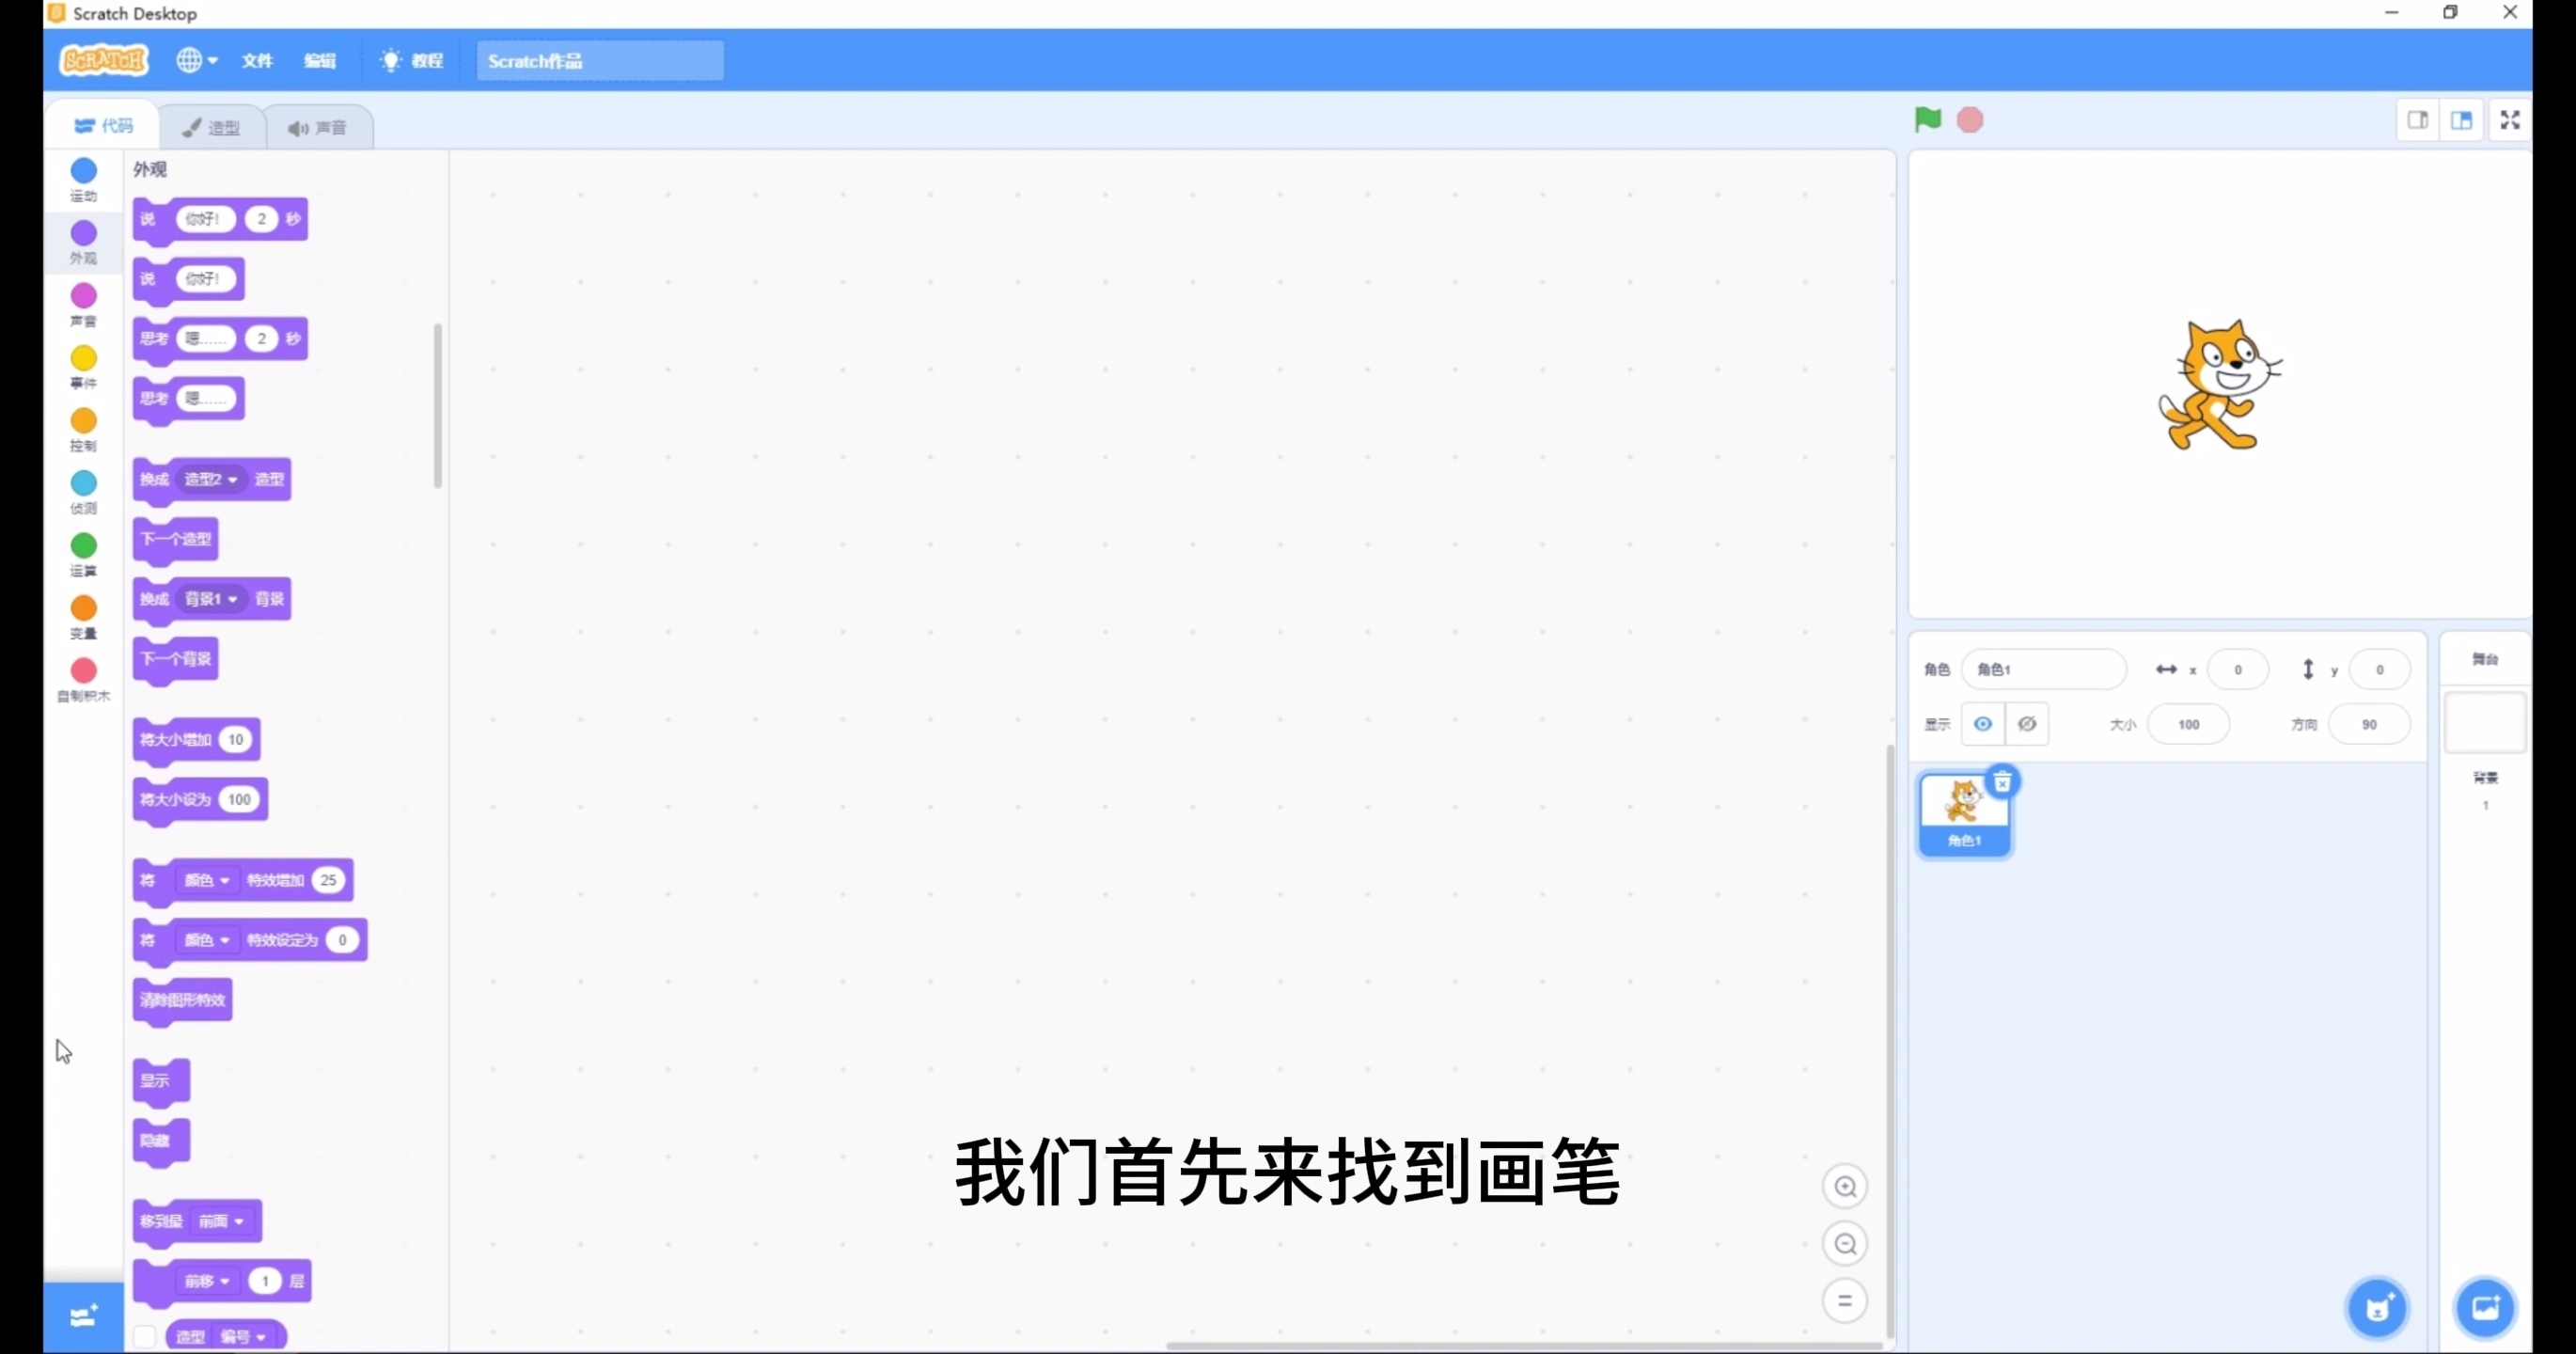The width and height of the screenshot is (2576, 1354).
Task: Enable the 造型编号 reporter checkbox
Action: coord(145,1335)
